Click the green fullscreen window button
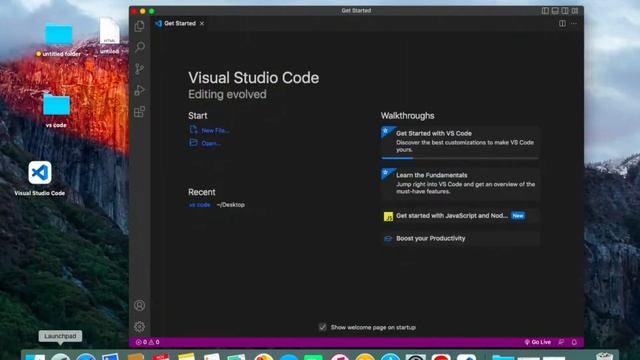Viewport: 640px width, 360px height. click(x=151, y=11)
